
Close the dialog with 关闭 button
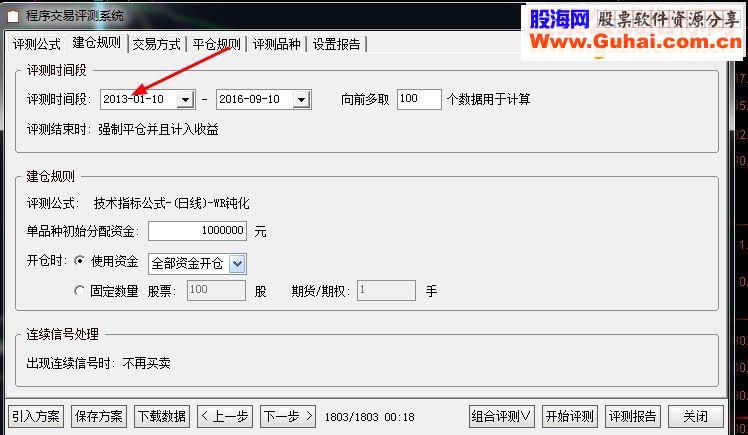pyautogui.click(x=696, y=416)
